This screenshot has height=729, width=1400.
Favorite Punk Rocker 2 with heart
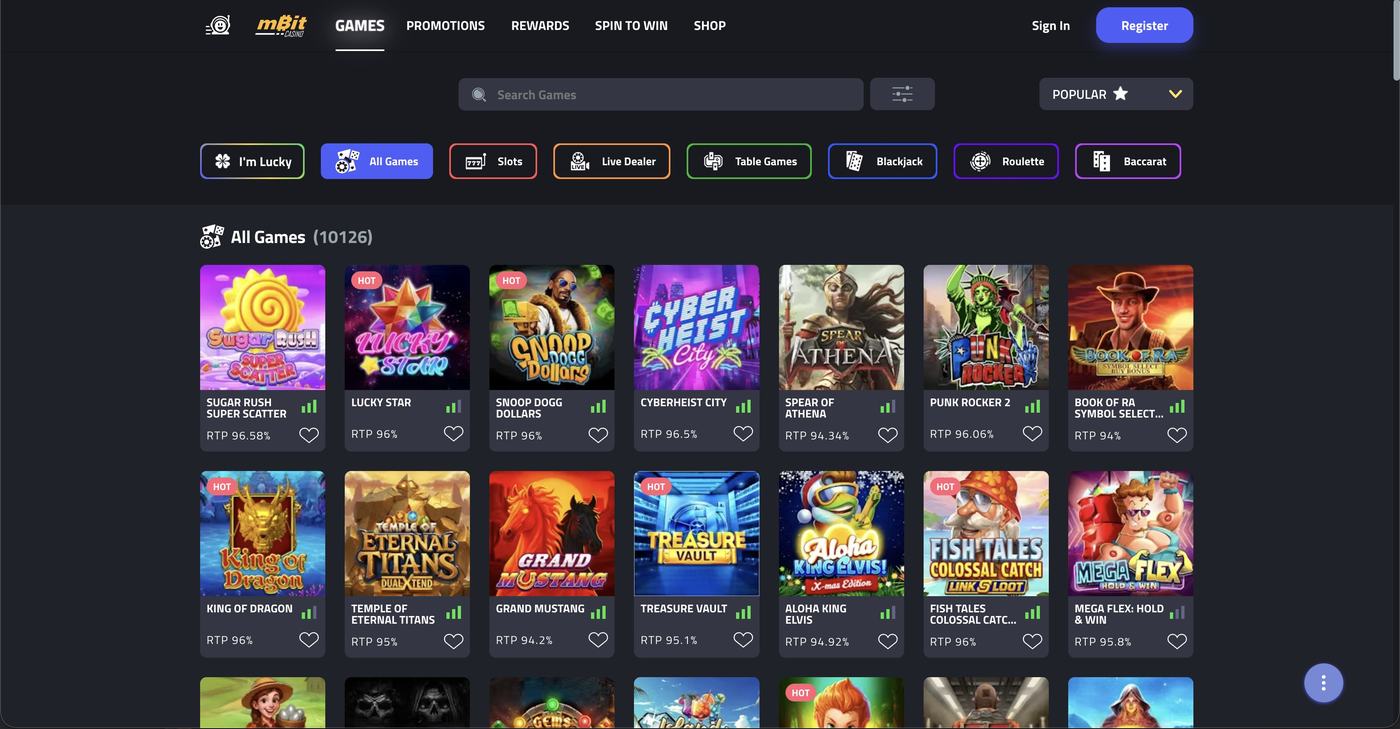1032,433
